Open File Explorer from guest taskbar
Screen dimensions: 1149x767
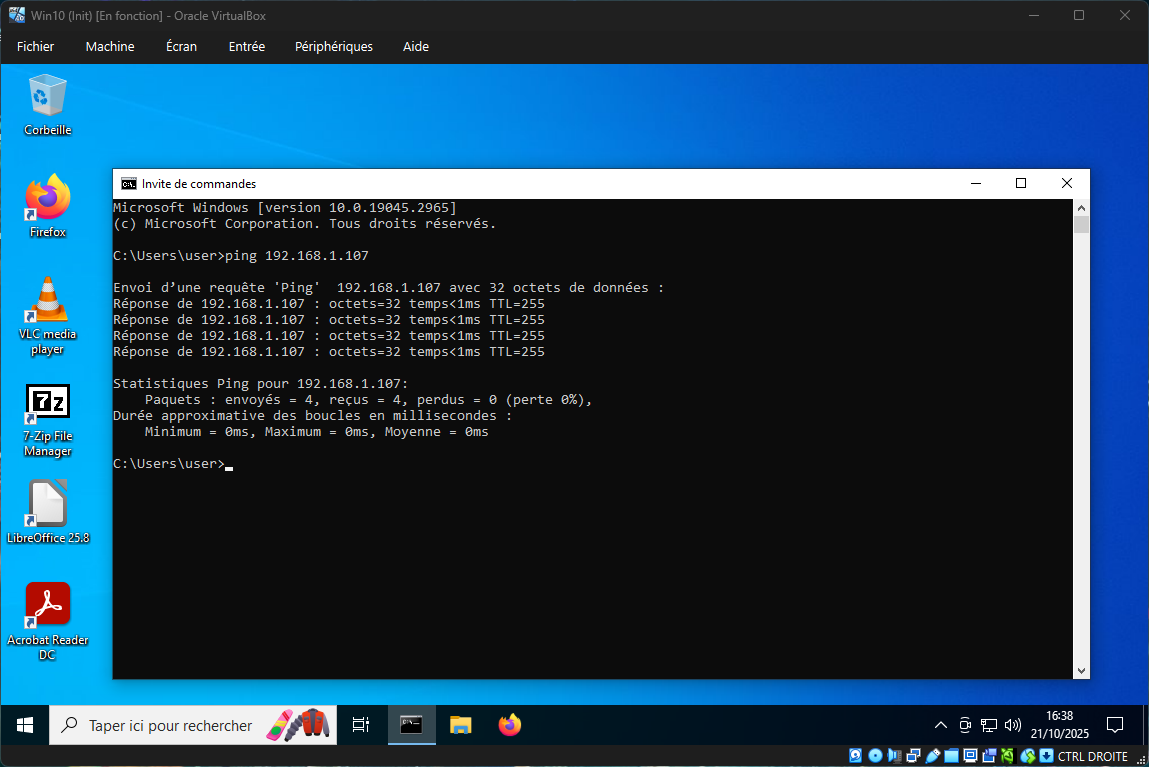coord(460,725)
